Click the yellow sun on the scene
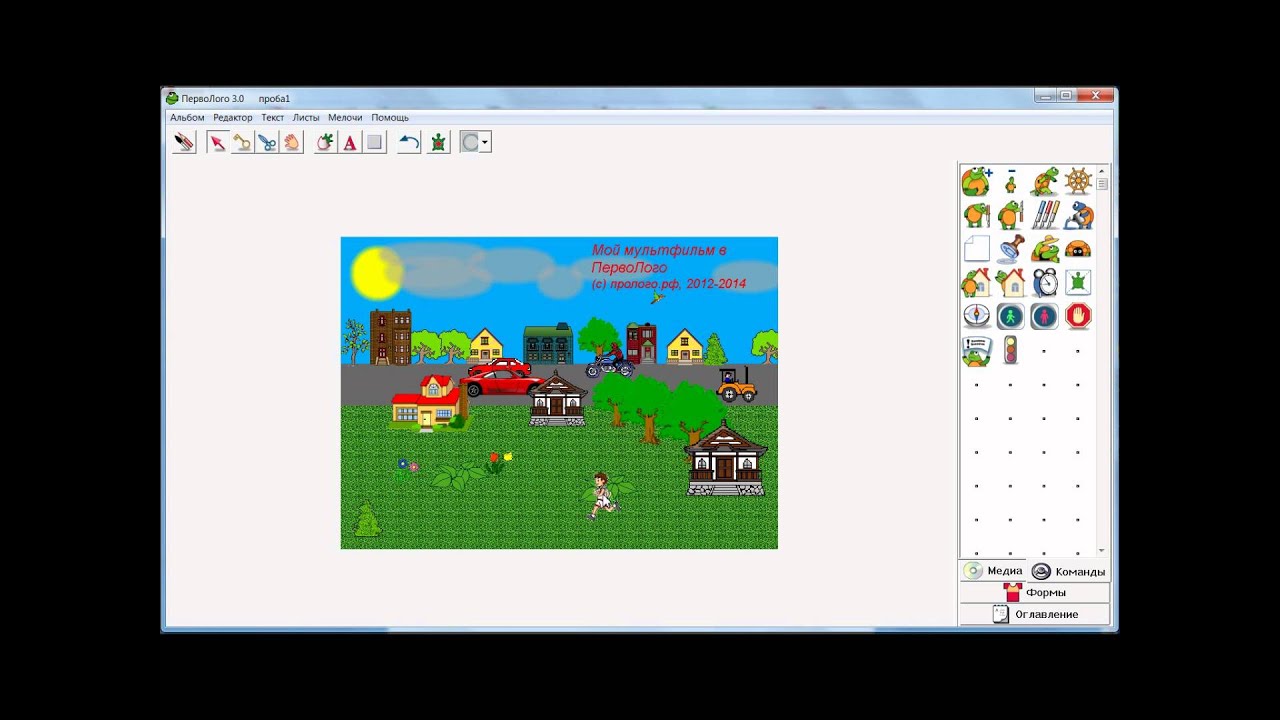The height and width of the screenshot is (720, 1280). [x=376, y=272]
